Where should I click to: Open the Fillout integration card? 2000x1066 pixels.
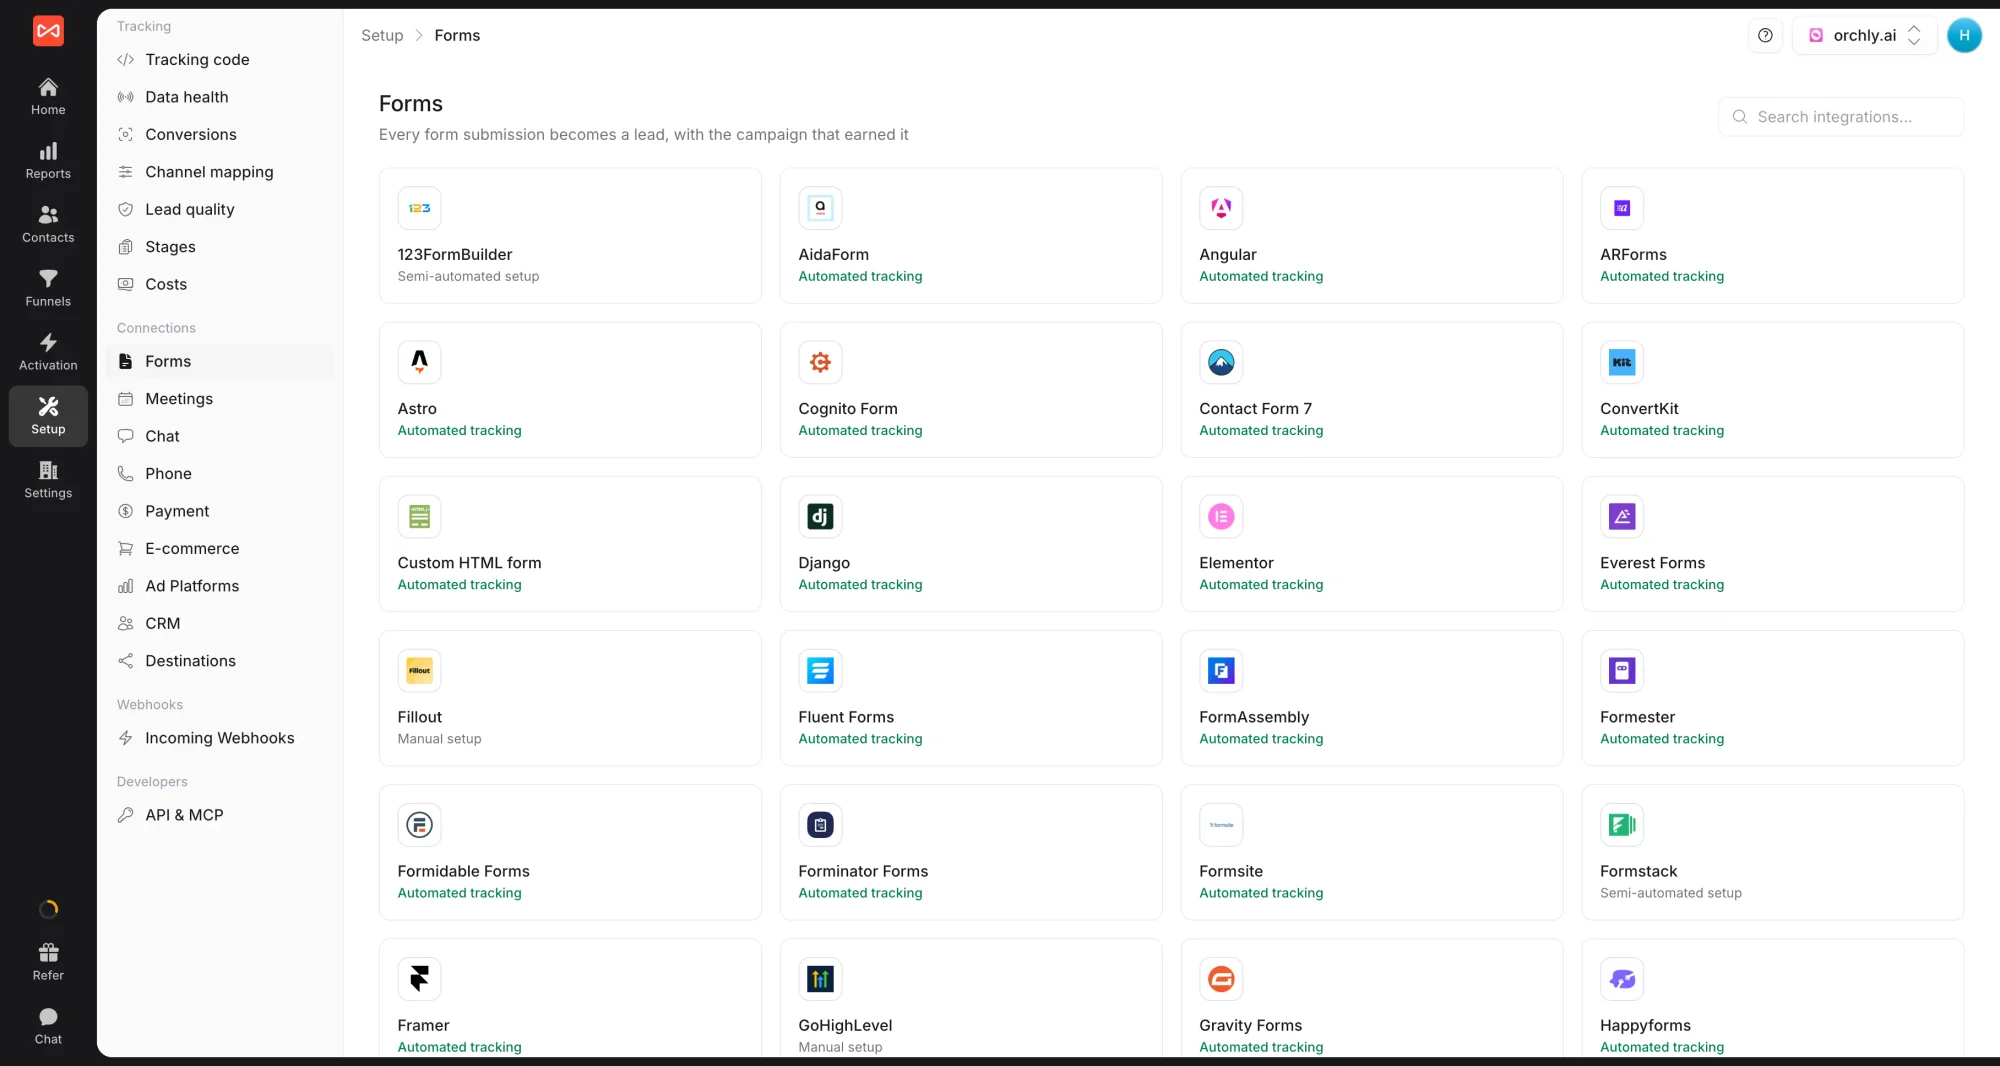[x=570, y=698]
